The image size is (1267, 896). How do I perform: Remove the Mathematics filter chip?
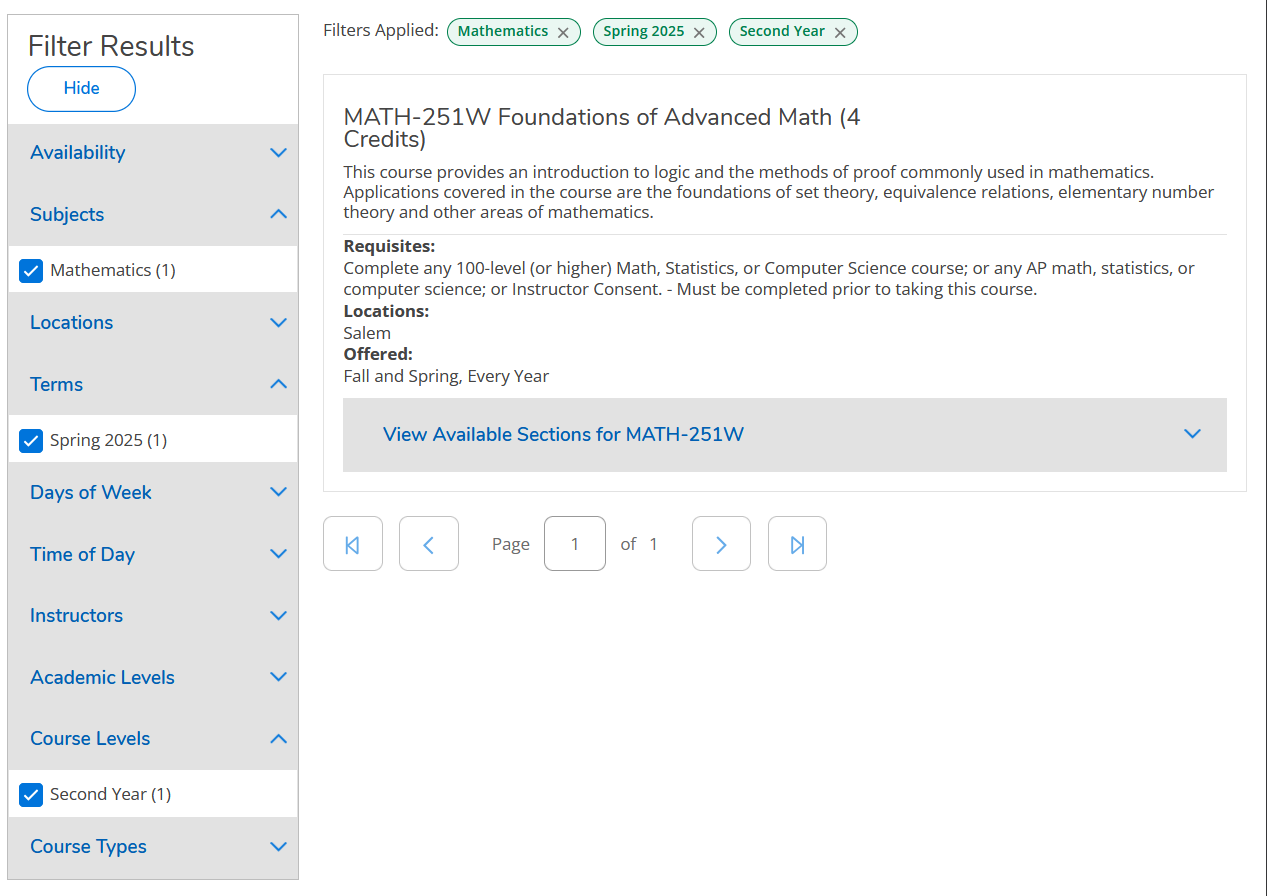pyautogui.click(x=563, y=33)
